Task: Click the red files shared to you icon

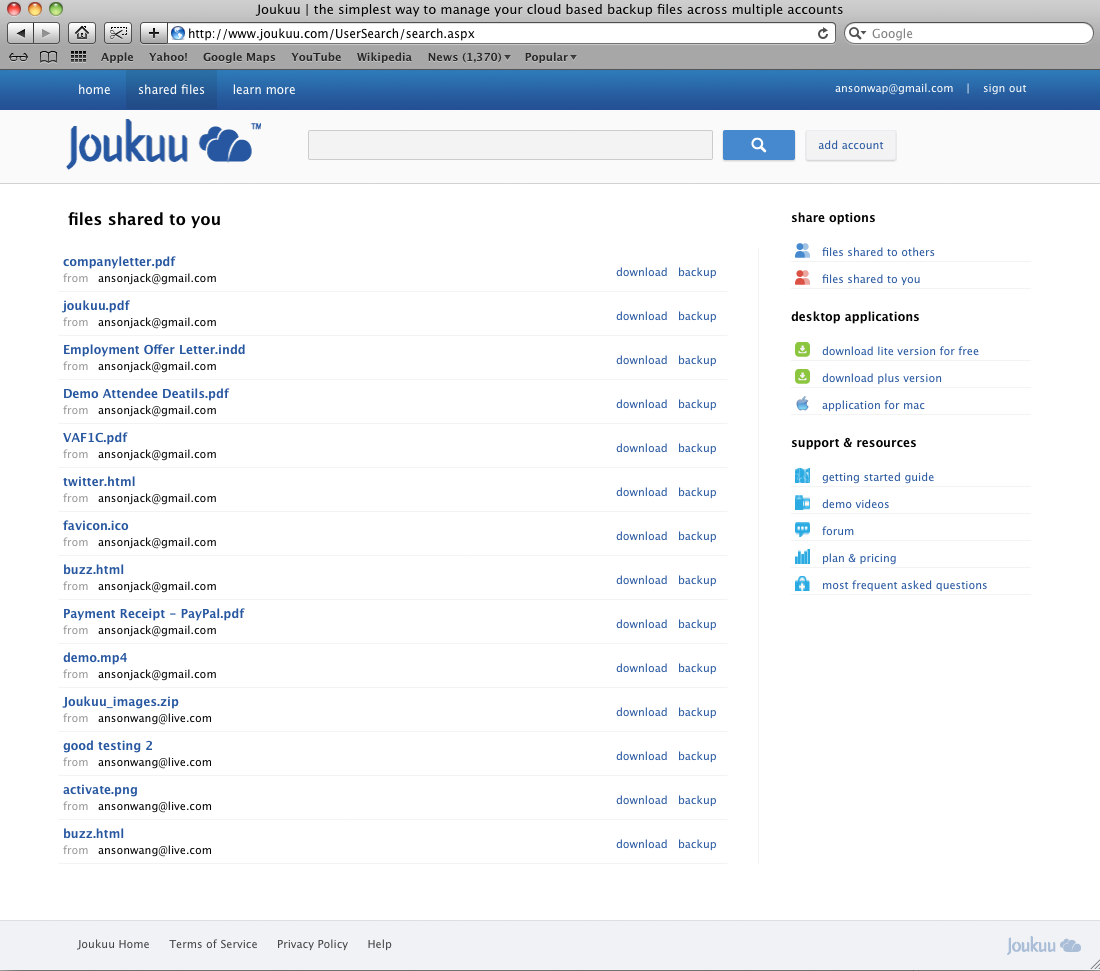Action: pyautogui.click(x=803, y=278)
